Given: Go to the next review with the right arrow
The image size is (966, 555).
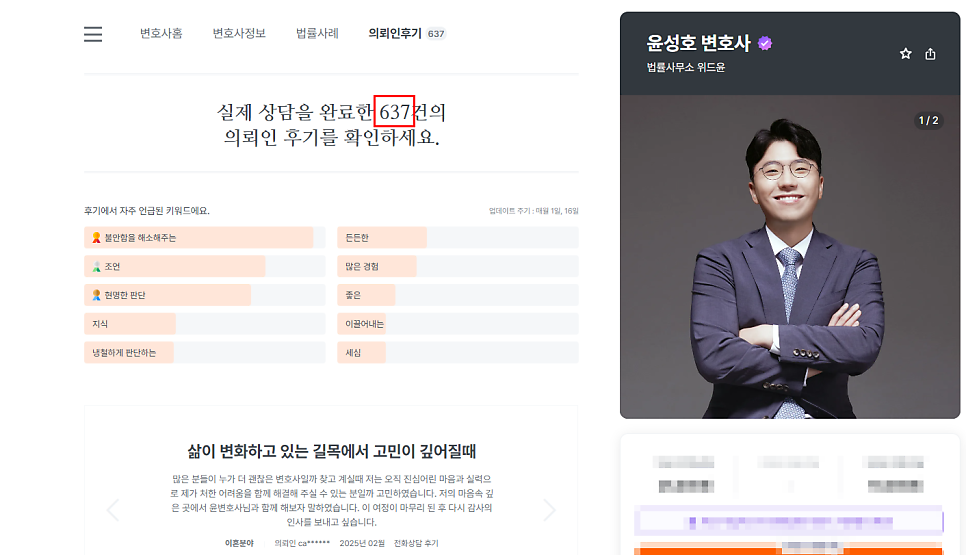Looking at the screenshot, I should (x=549, y=509).
